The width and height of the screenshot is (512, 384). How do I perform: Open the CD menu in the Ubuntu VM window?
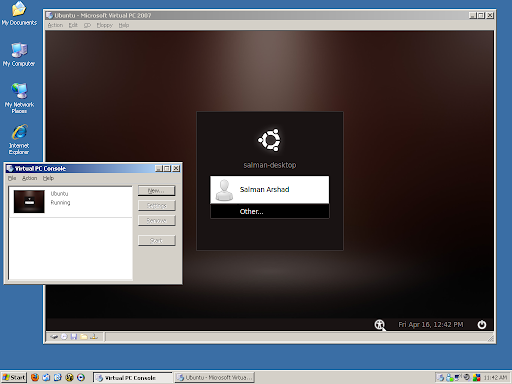87,25
